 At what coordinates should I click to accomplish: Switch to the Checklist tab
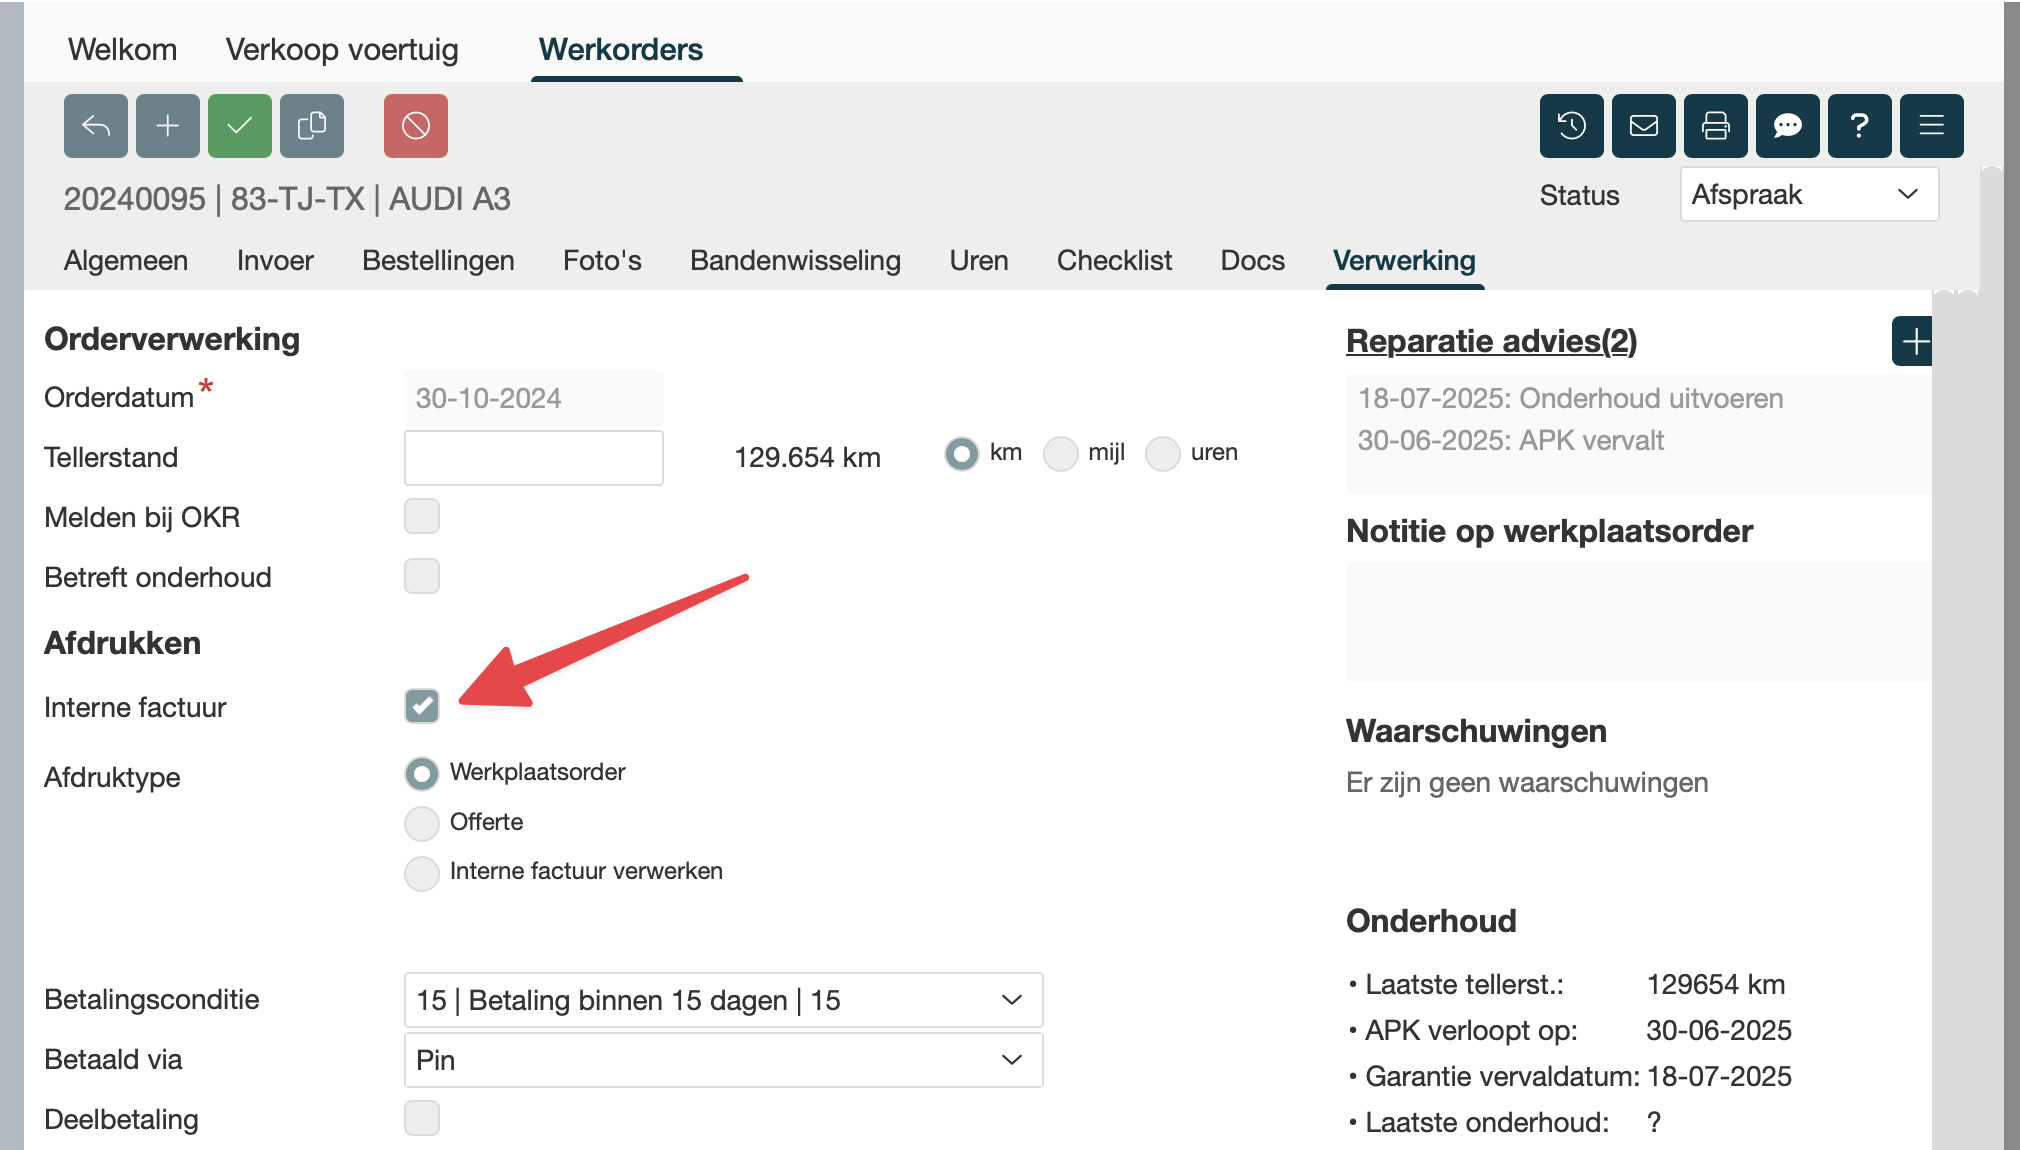[1114, 260]
